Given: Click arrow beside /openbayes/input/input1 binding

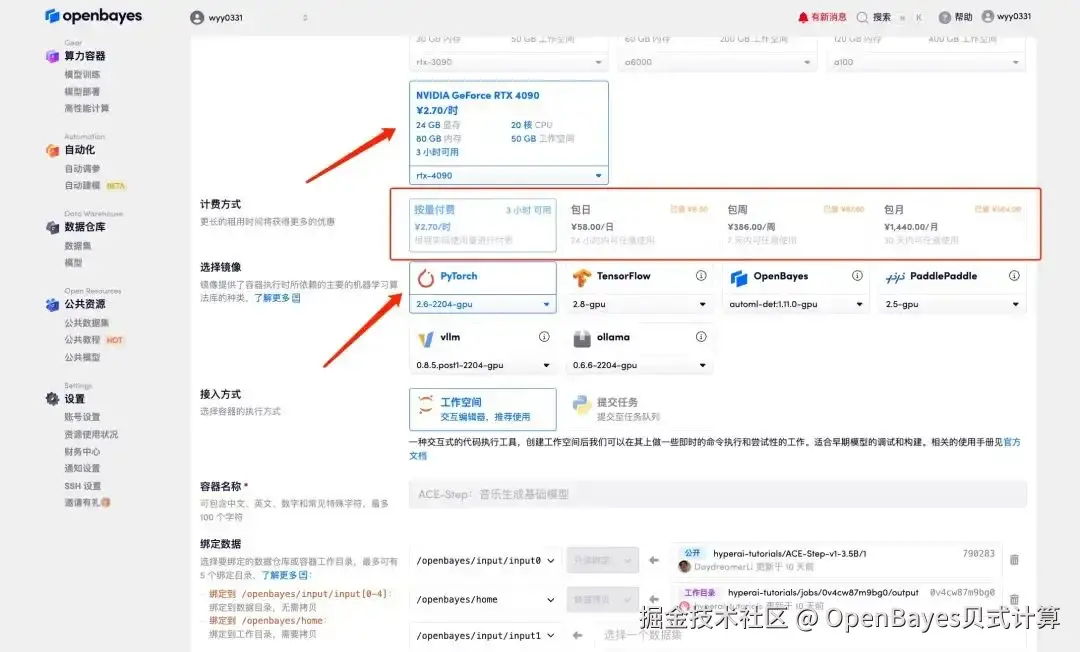Looking at the screenshot, I should point(577,635).
